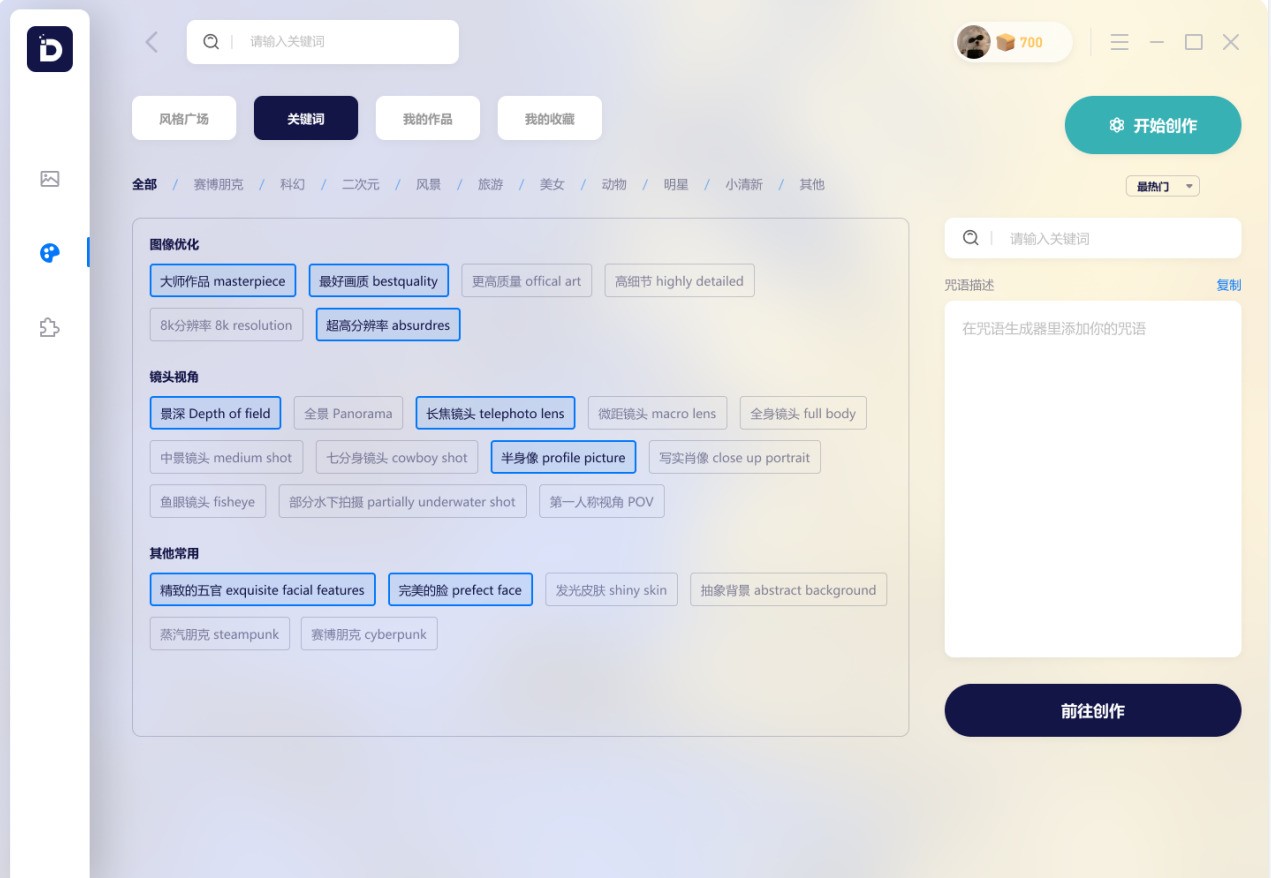Viewport: 1271px width, 878px height.
Task: Click the D logo at top left
Action: click(x=50, y=50)
